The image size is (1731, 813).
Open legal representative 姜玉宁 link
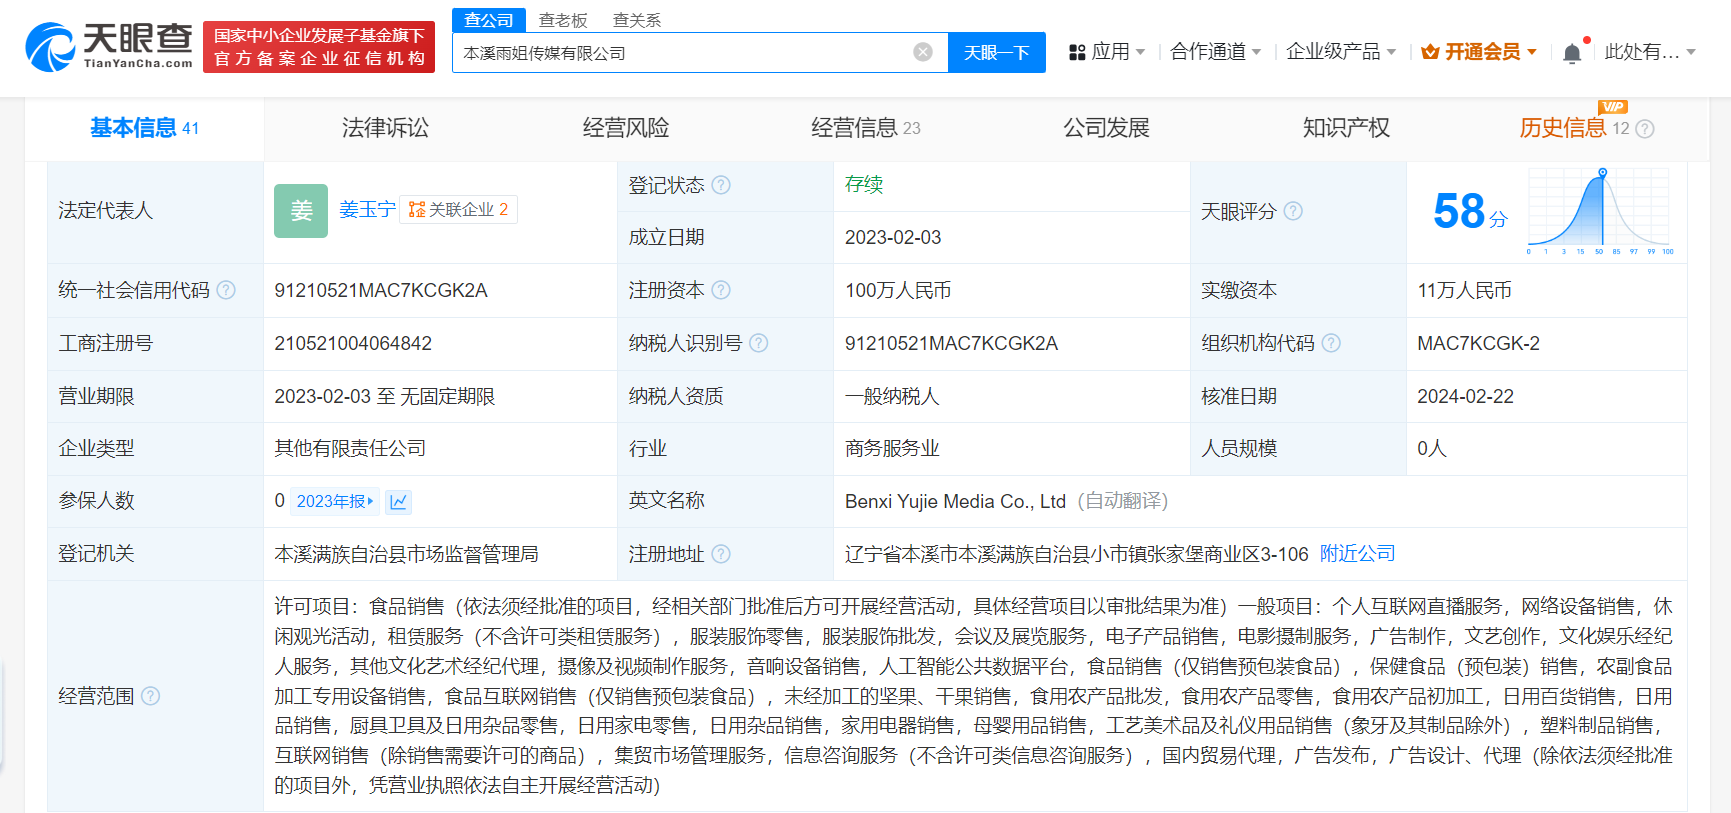367,210
